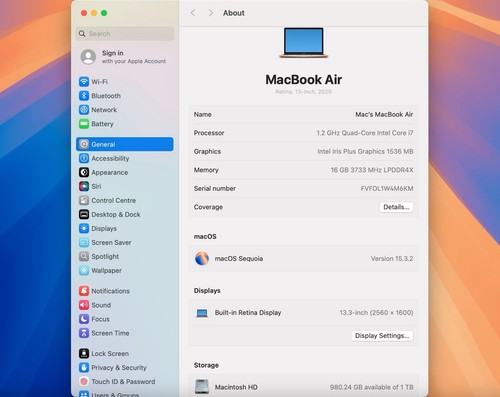Open the Screen Time hourglass icon

tap(84, 333)
